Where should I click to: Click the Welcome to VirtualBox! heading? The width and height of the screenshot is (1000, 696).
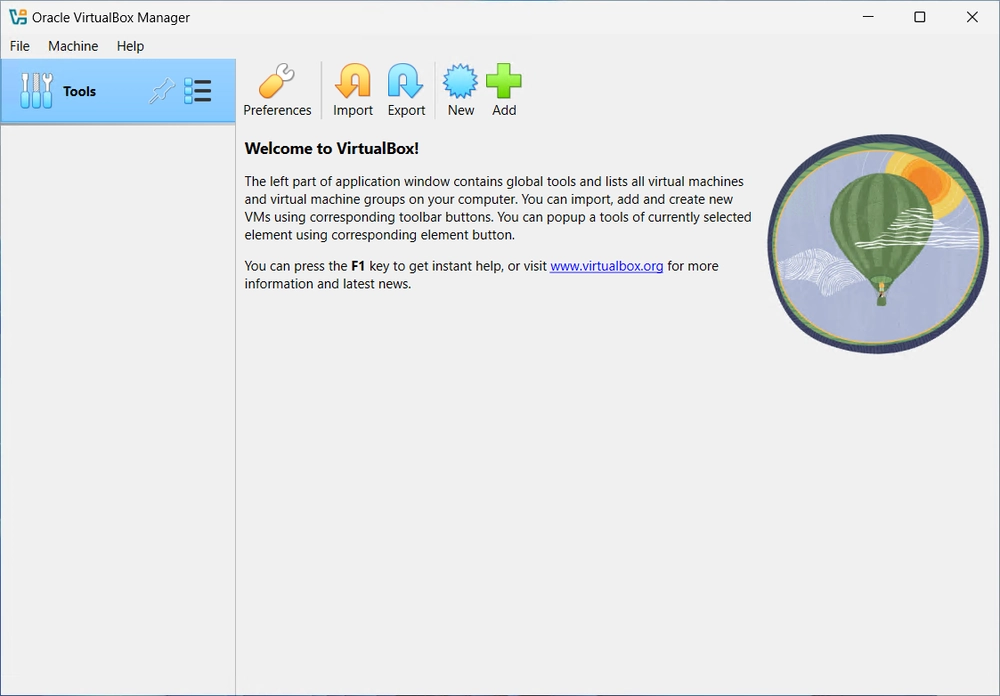(x=332, y=149)
